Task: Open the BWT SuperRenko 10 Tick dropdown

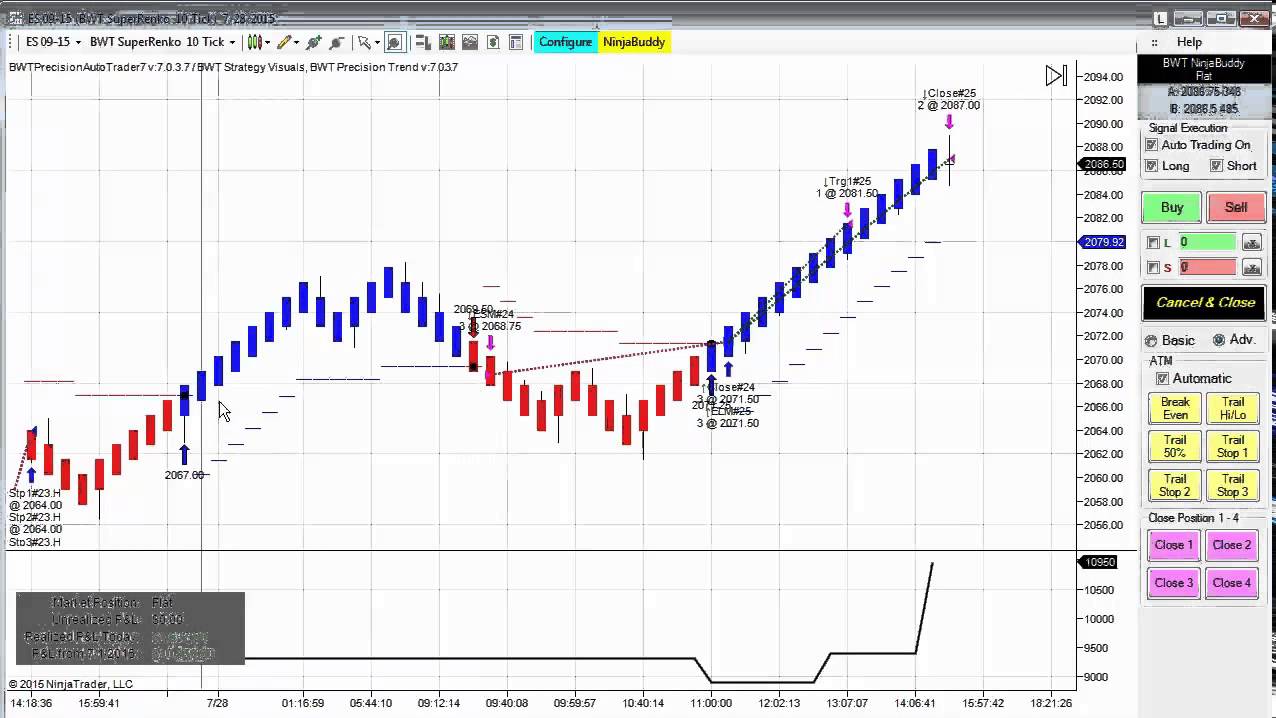Action: click(x=162, y=42)
